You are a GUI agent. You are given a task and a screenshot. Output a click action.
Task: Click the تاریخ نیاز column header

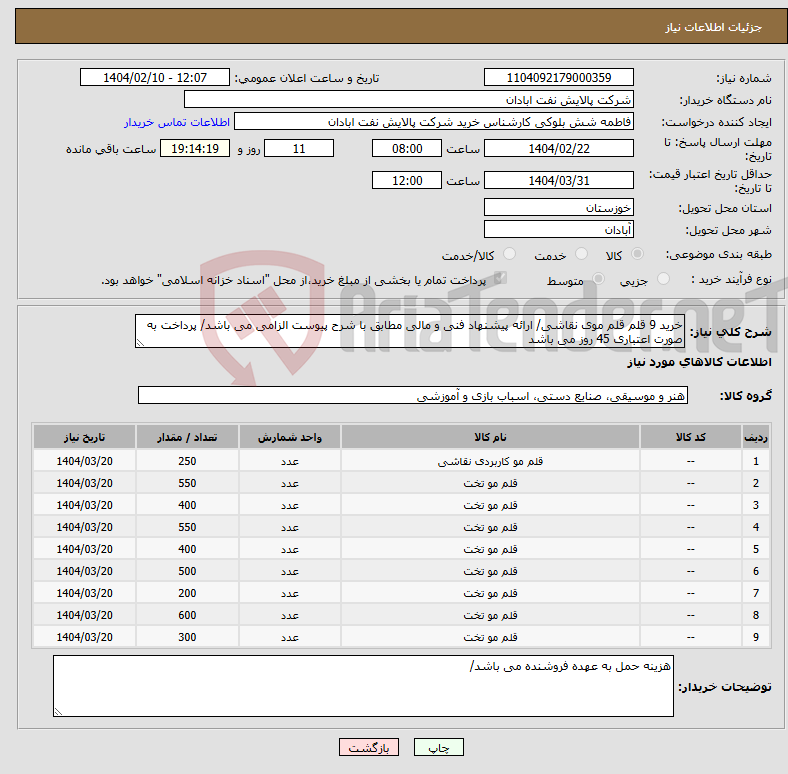point(84,437)
